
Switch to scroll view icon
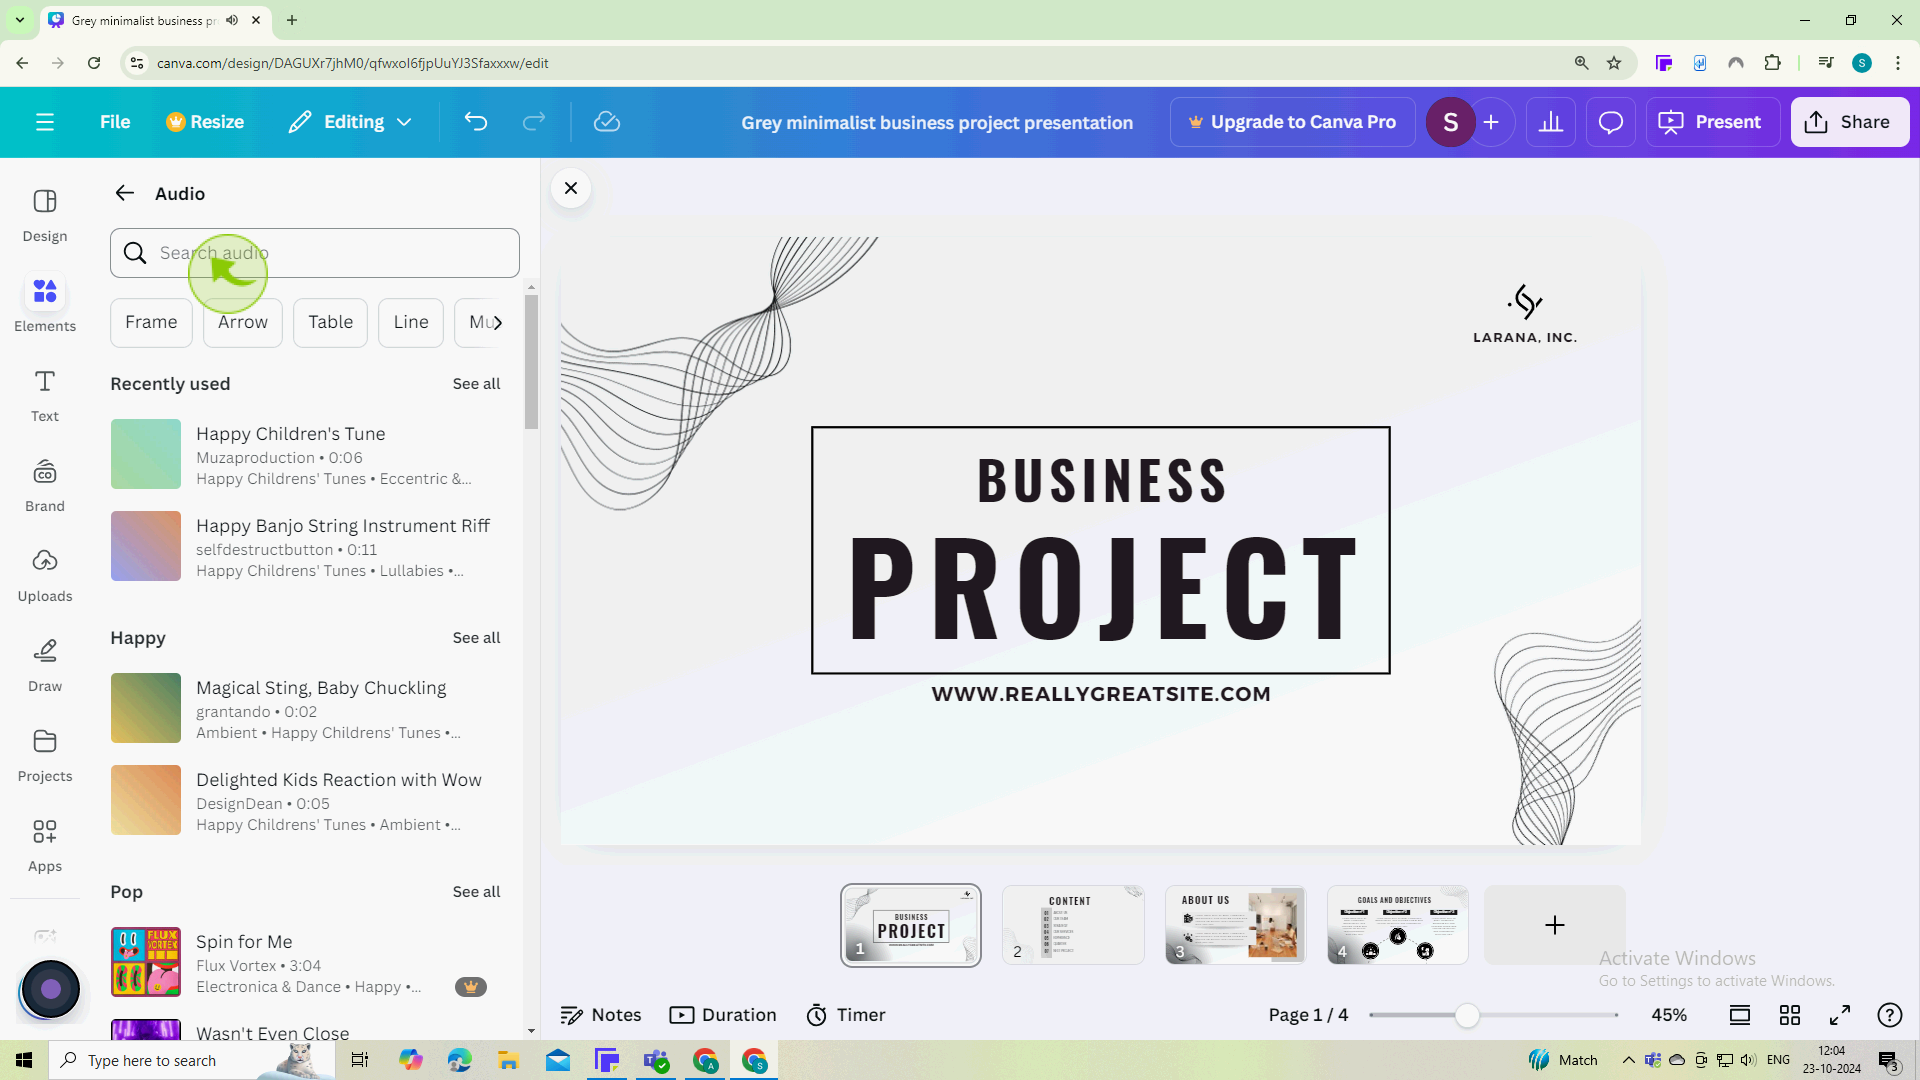pyautogui.click(x=1740, y=1015)
